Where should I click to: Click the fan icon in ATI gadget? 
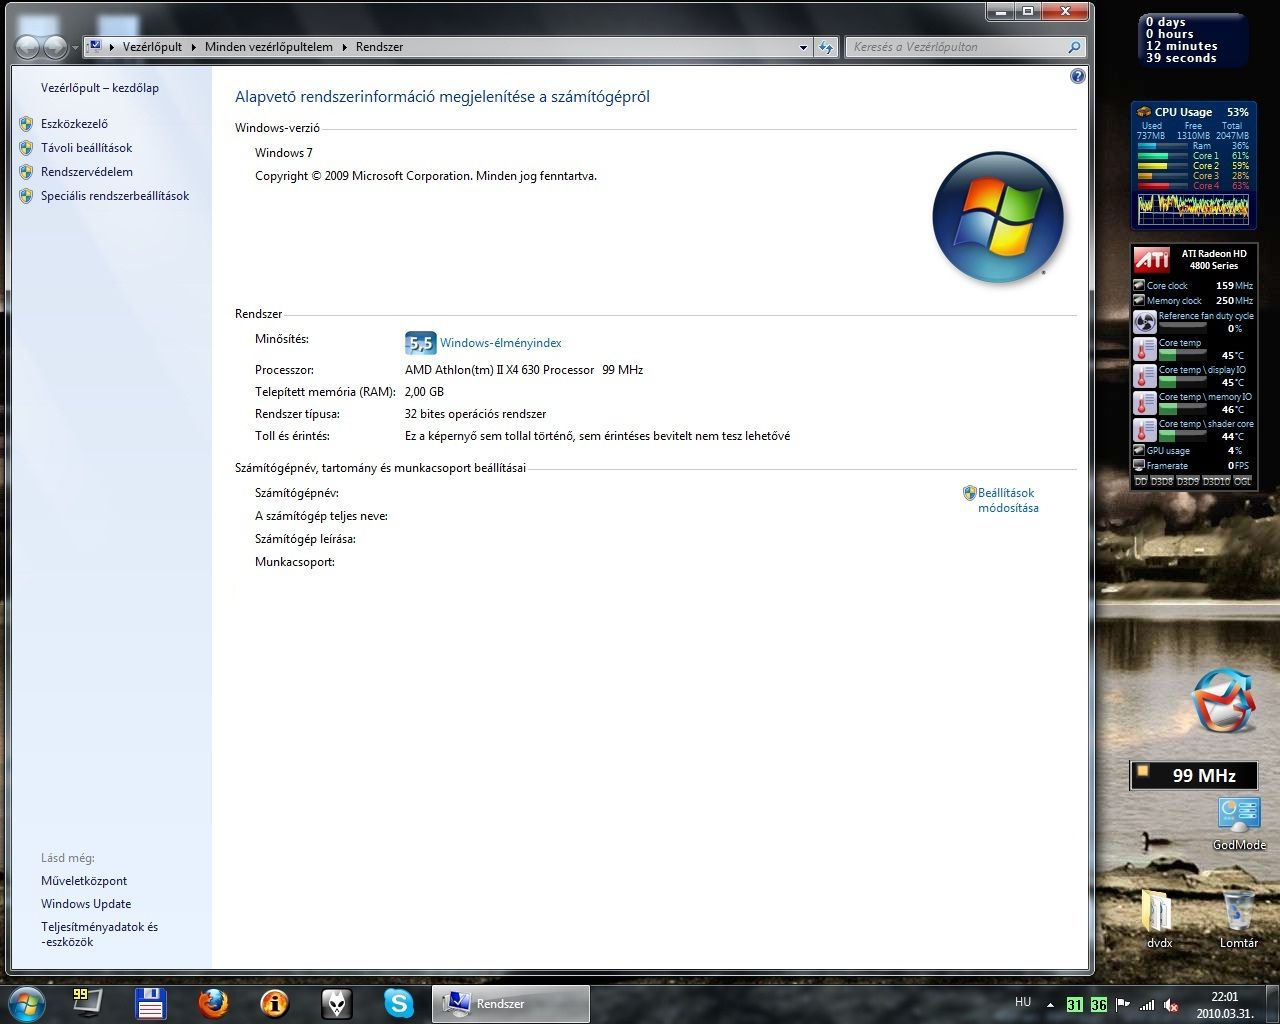coord(1144,322)
